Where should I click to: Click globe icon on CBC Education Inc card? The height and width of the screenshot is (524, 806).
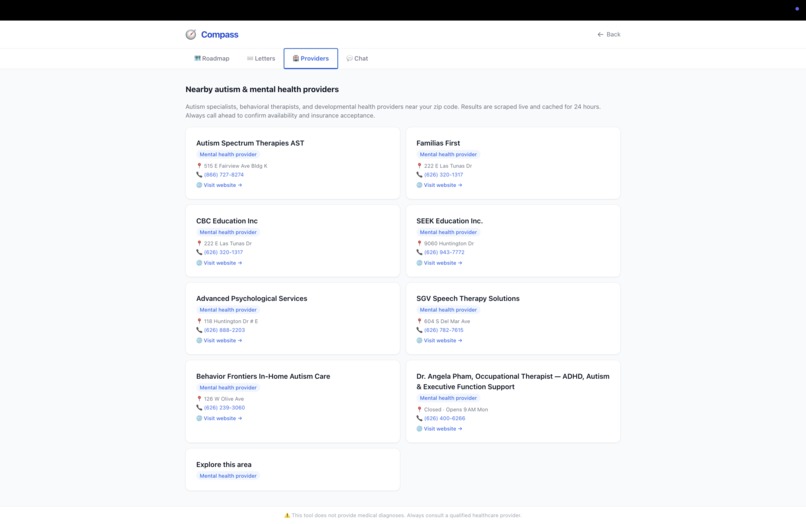tap(199, 263)
